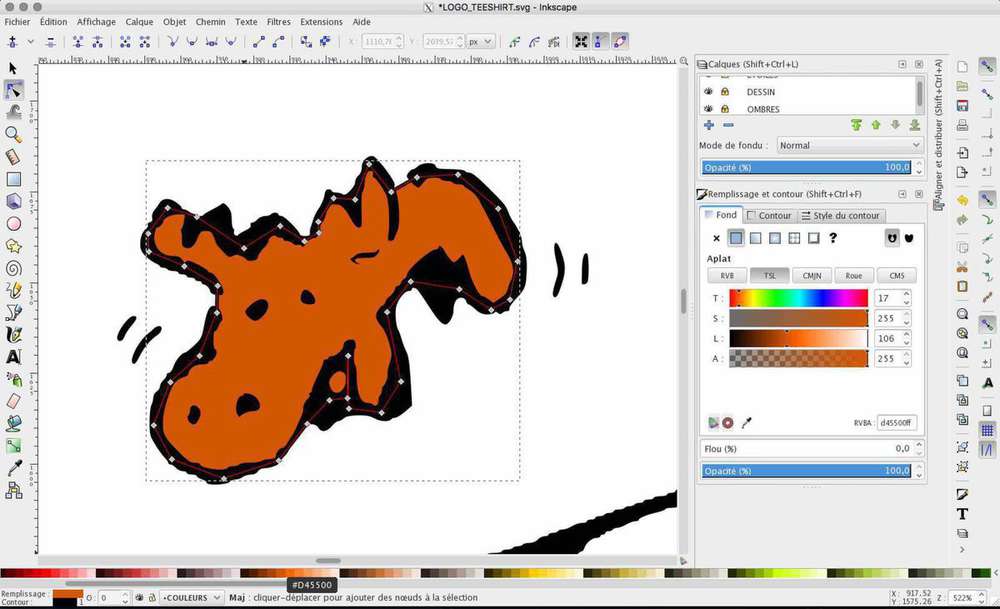Click the no paint X icon

pyautogui.click(x=716, y=238)
